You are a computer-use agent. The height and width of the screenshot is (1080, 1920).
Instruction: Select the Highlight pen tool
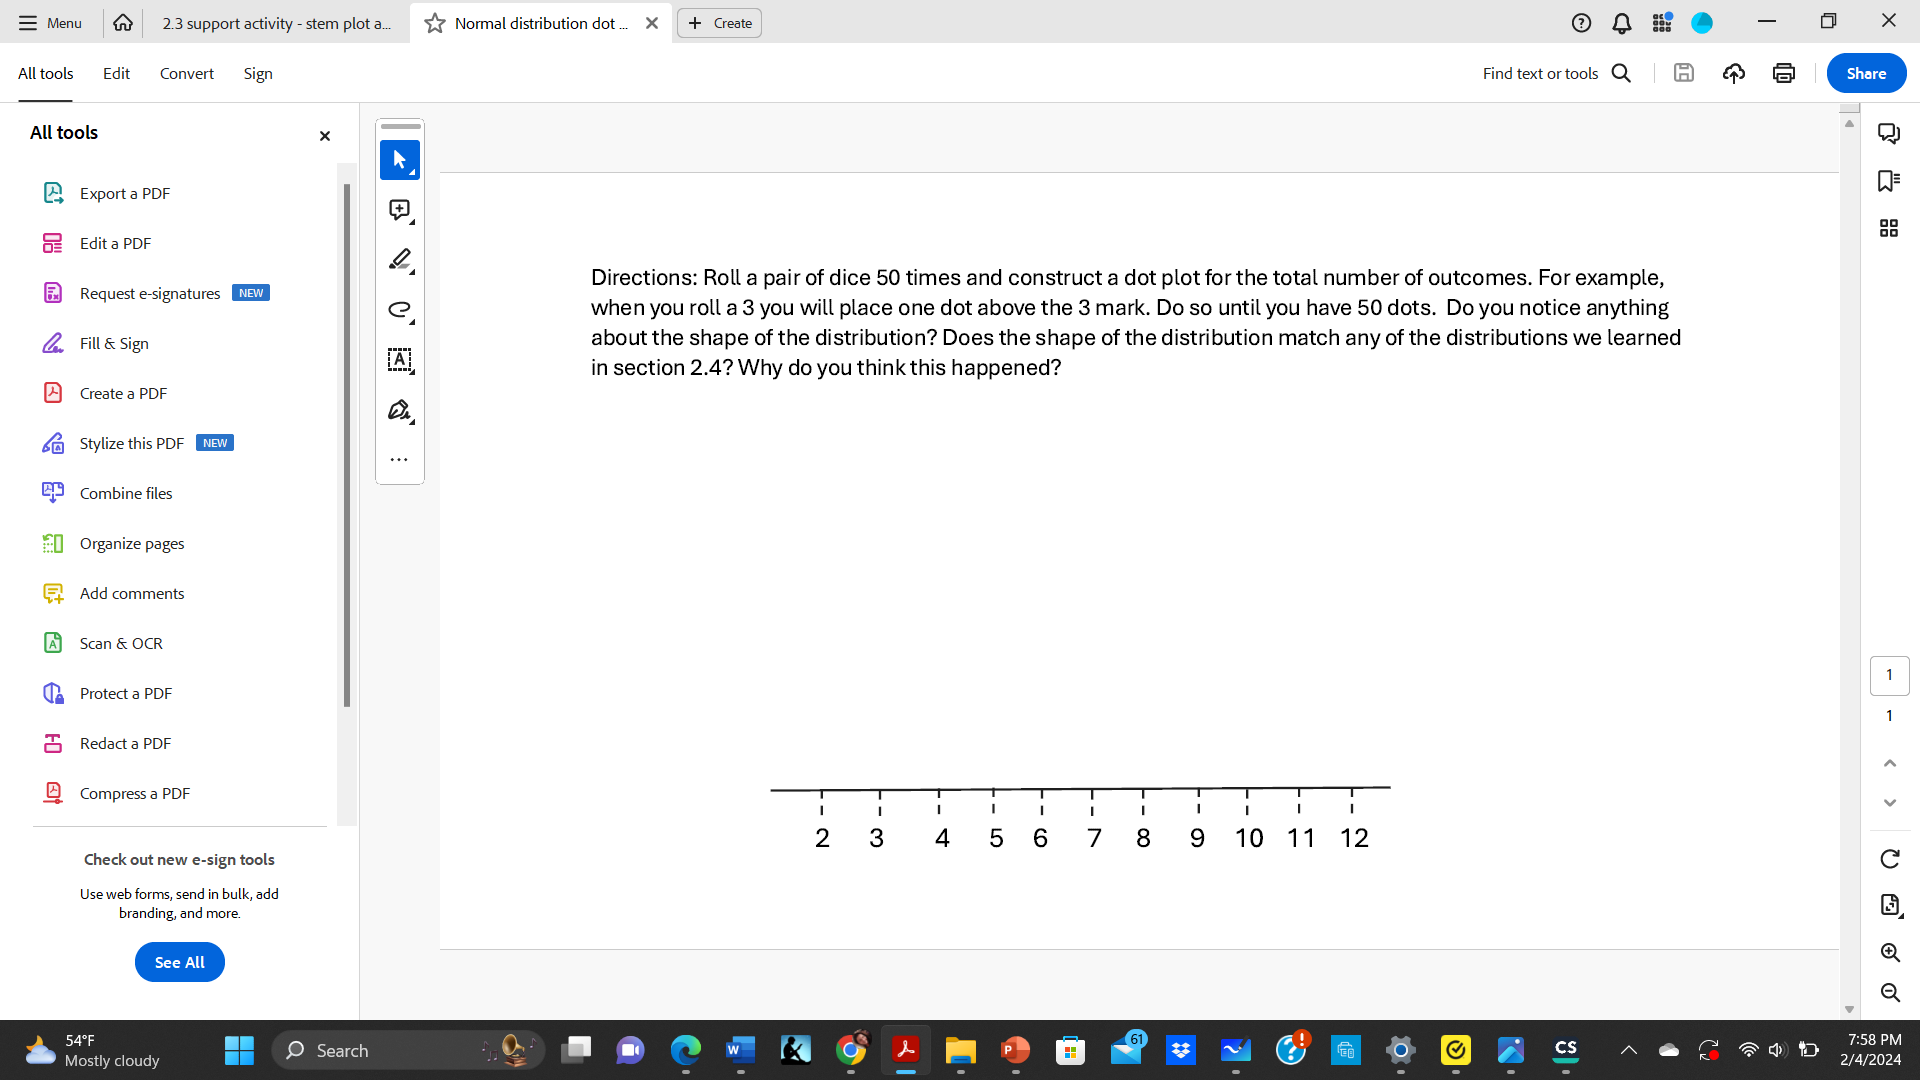tap(399, 260)
